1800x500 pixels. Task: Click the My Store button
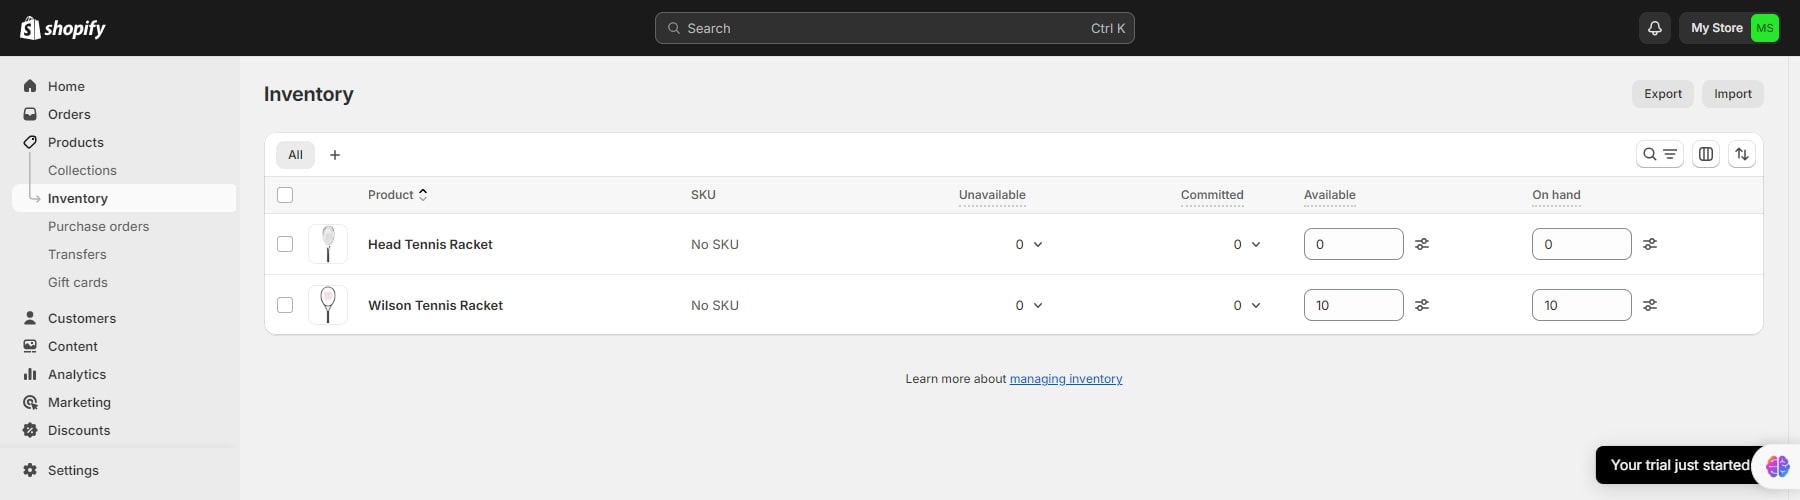pyautogui.click(x=1729, y=28)
